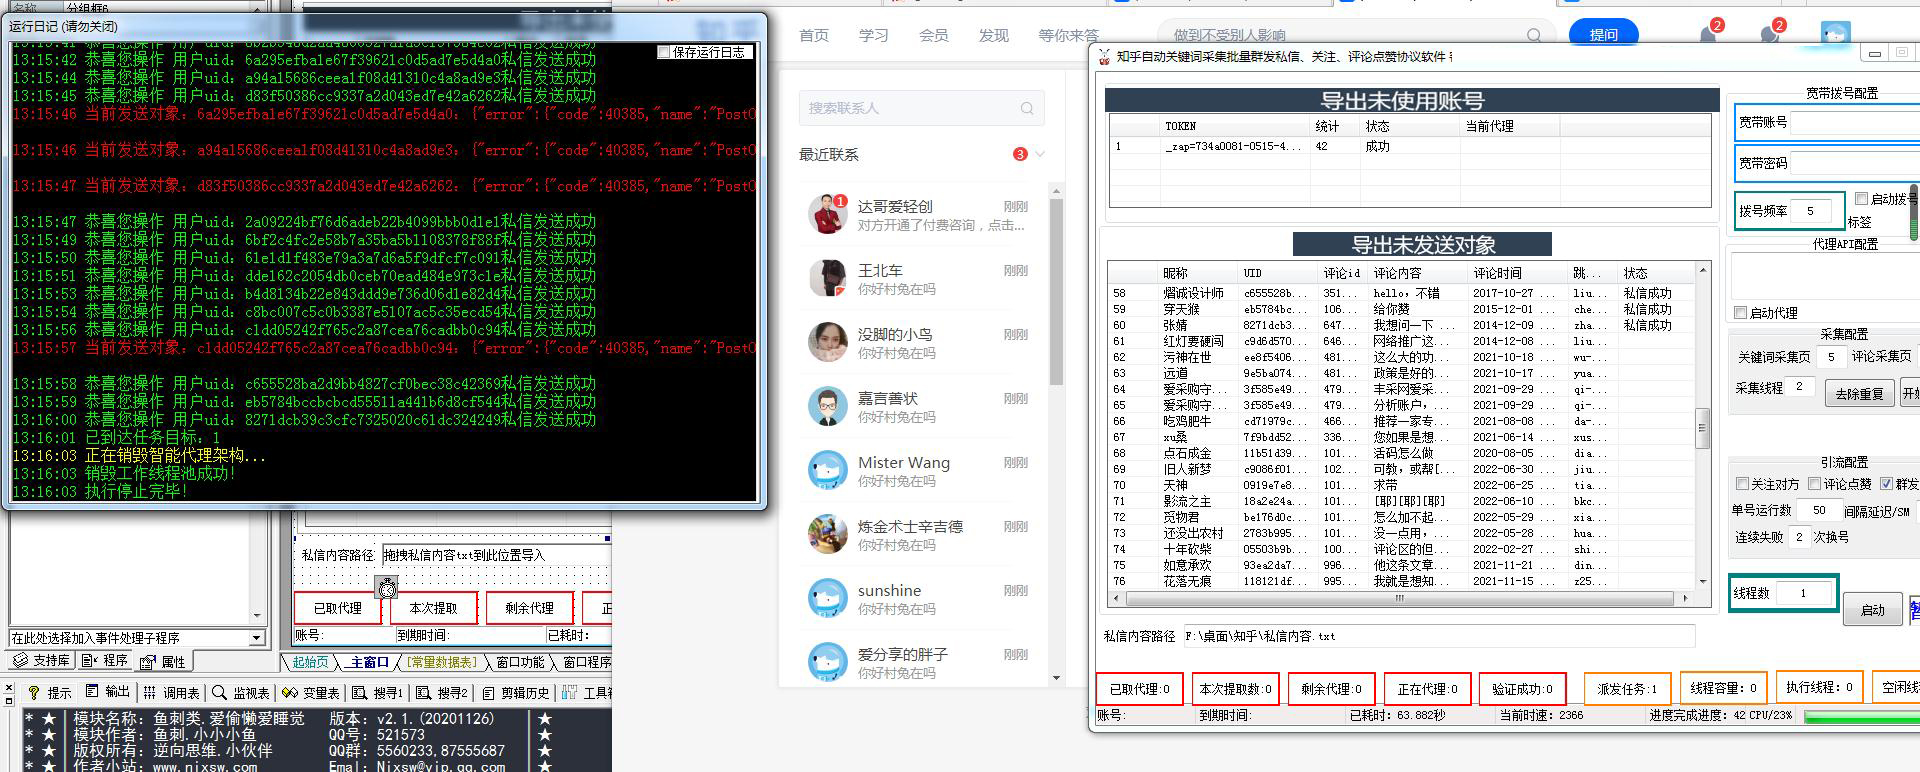The height and width of the screenshot is (772, 1920).
Task: Click the 工具 icon tab
Action: 569,692
